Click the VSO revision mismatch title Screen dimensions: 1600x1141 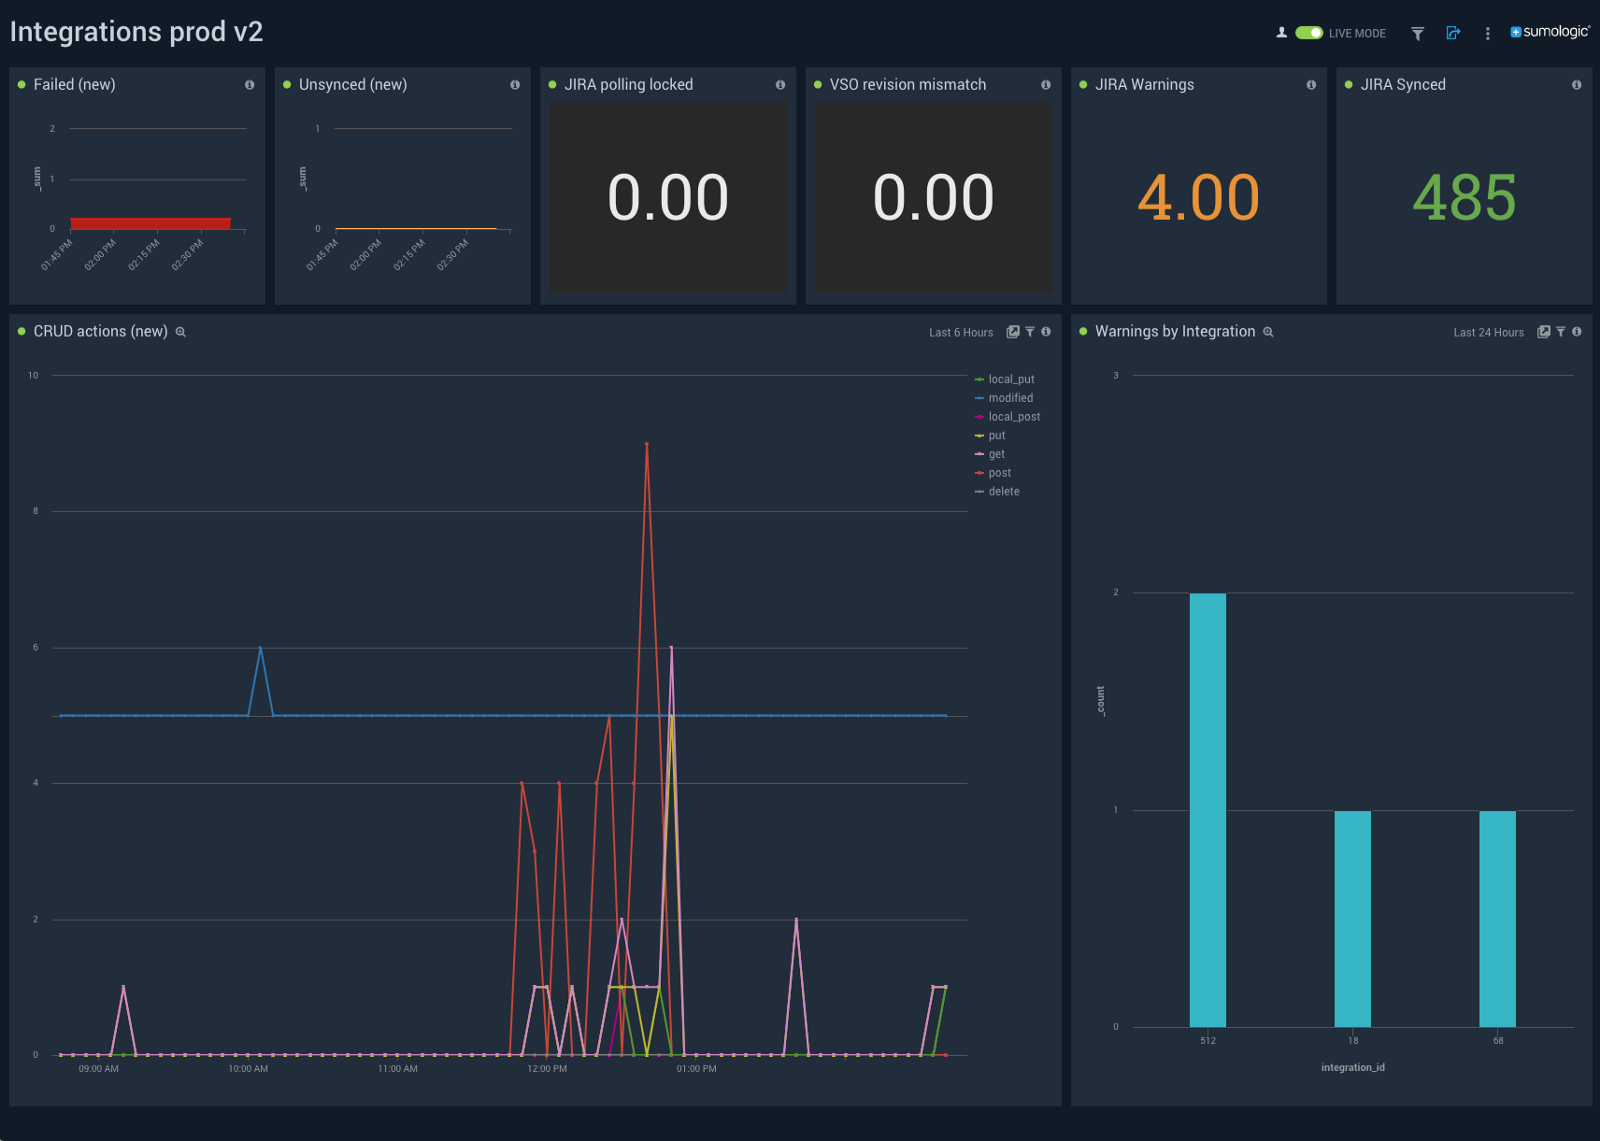(x=908, y=85)
